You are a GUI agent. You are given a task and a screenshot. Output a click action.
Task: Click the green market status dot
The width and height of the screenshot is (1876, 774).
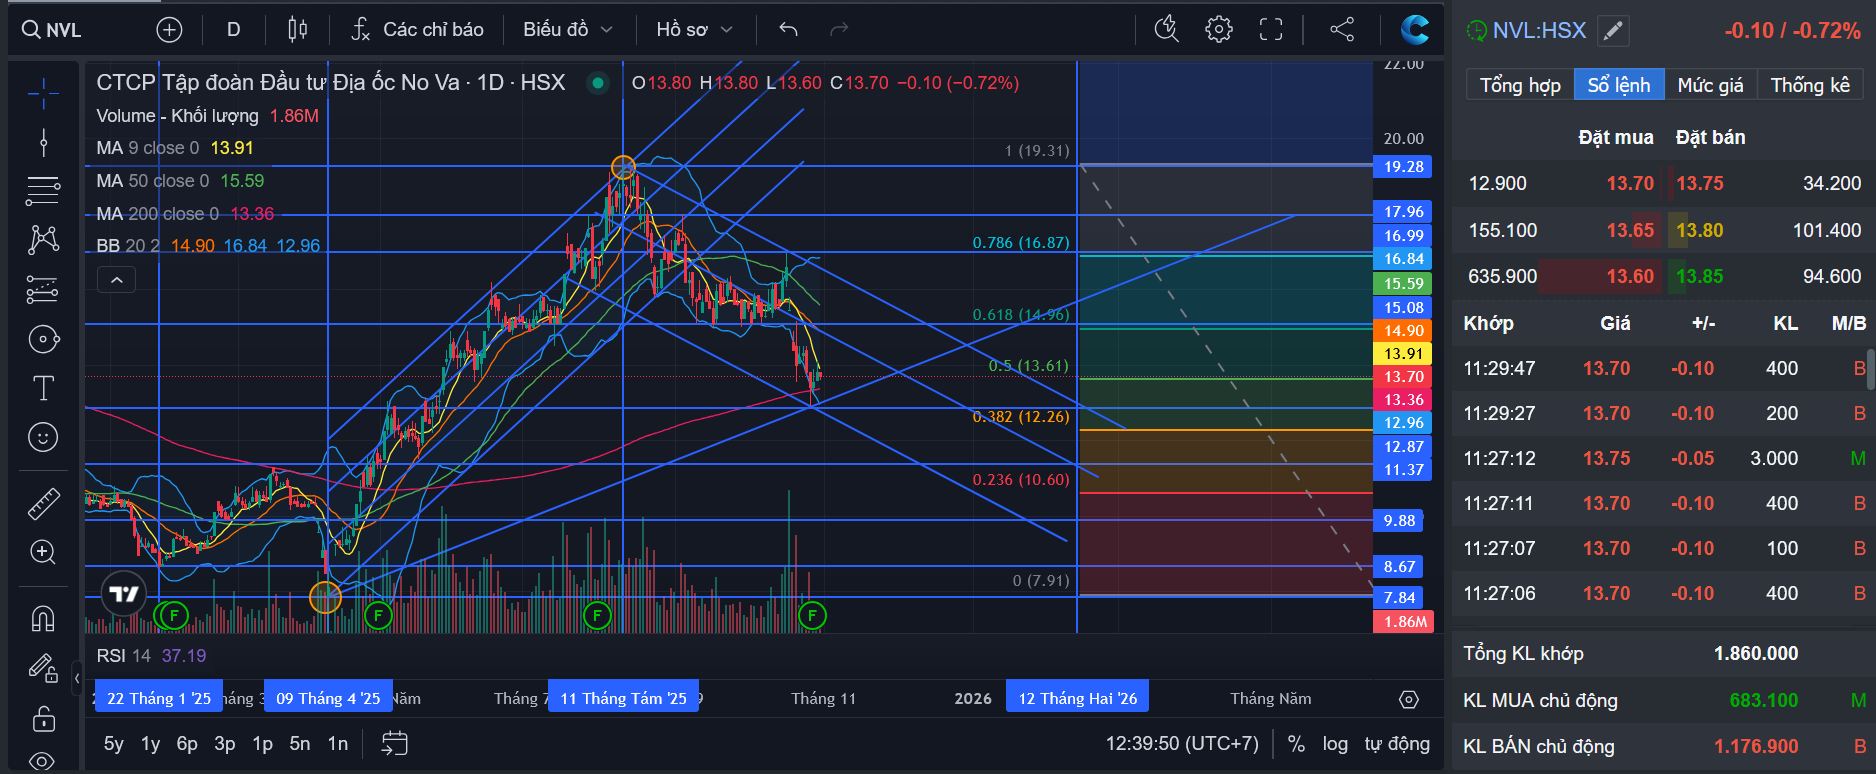pos(598,83)
